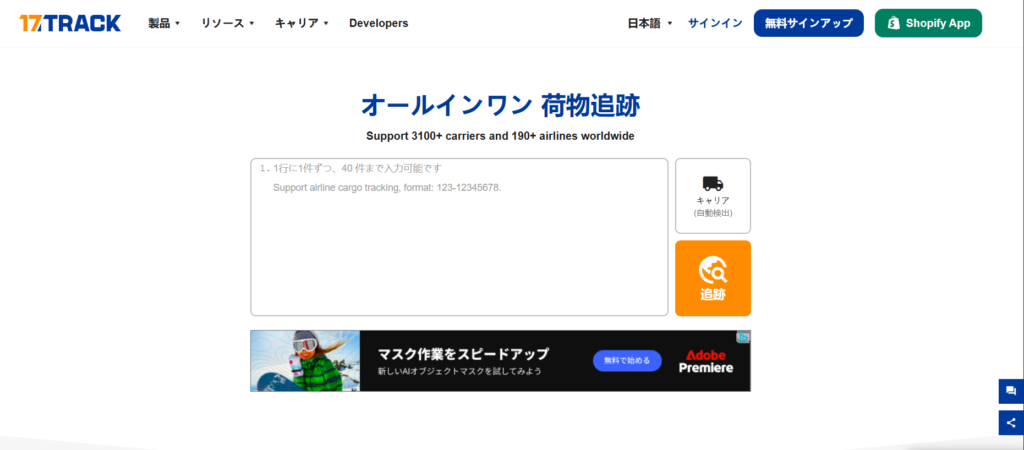
Task: Click the マスク作業をスピードアップ ad headline
Action: point(463,354)
